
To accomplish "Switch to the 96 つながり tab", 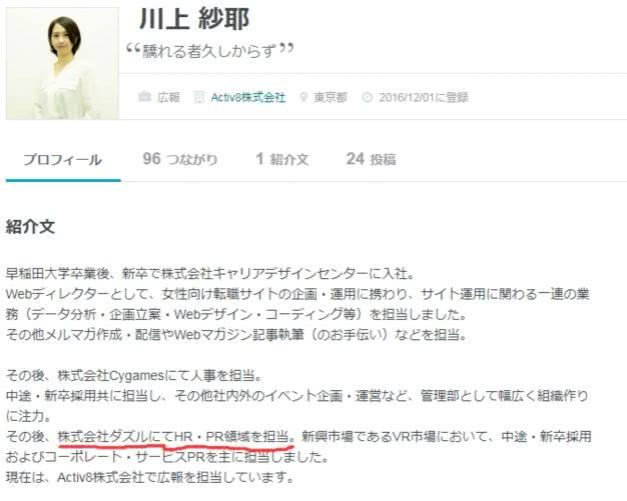I will click(180, 159).
